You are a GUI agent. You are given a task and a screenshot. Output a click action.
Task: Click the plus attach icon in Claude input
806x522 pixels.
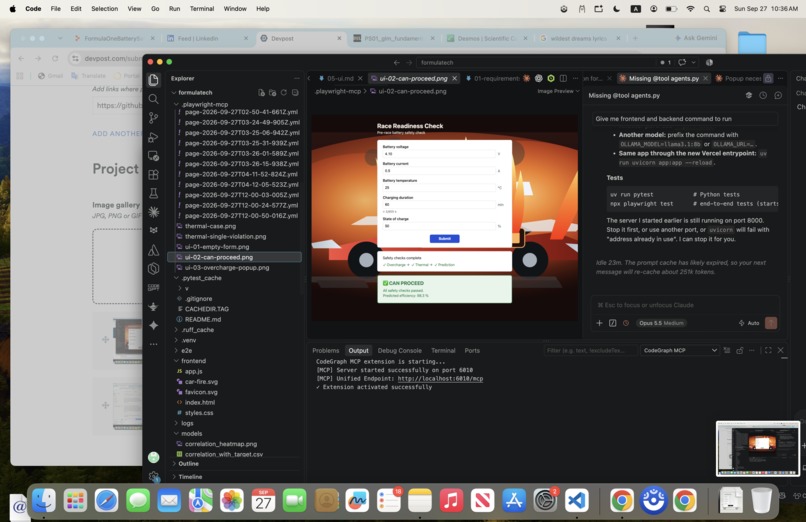599,323
